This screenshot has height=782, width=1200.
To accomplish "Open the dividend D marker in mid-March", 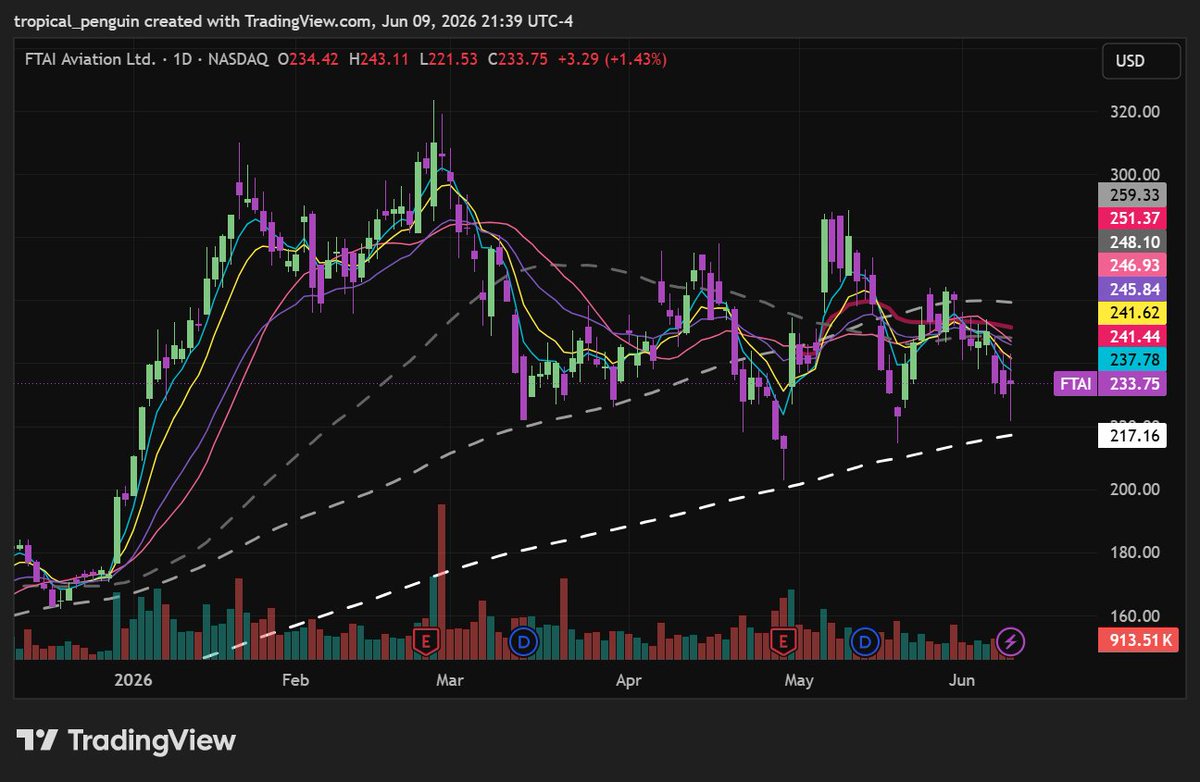I will click(x=522, y=640).
